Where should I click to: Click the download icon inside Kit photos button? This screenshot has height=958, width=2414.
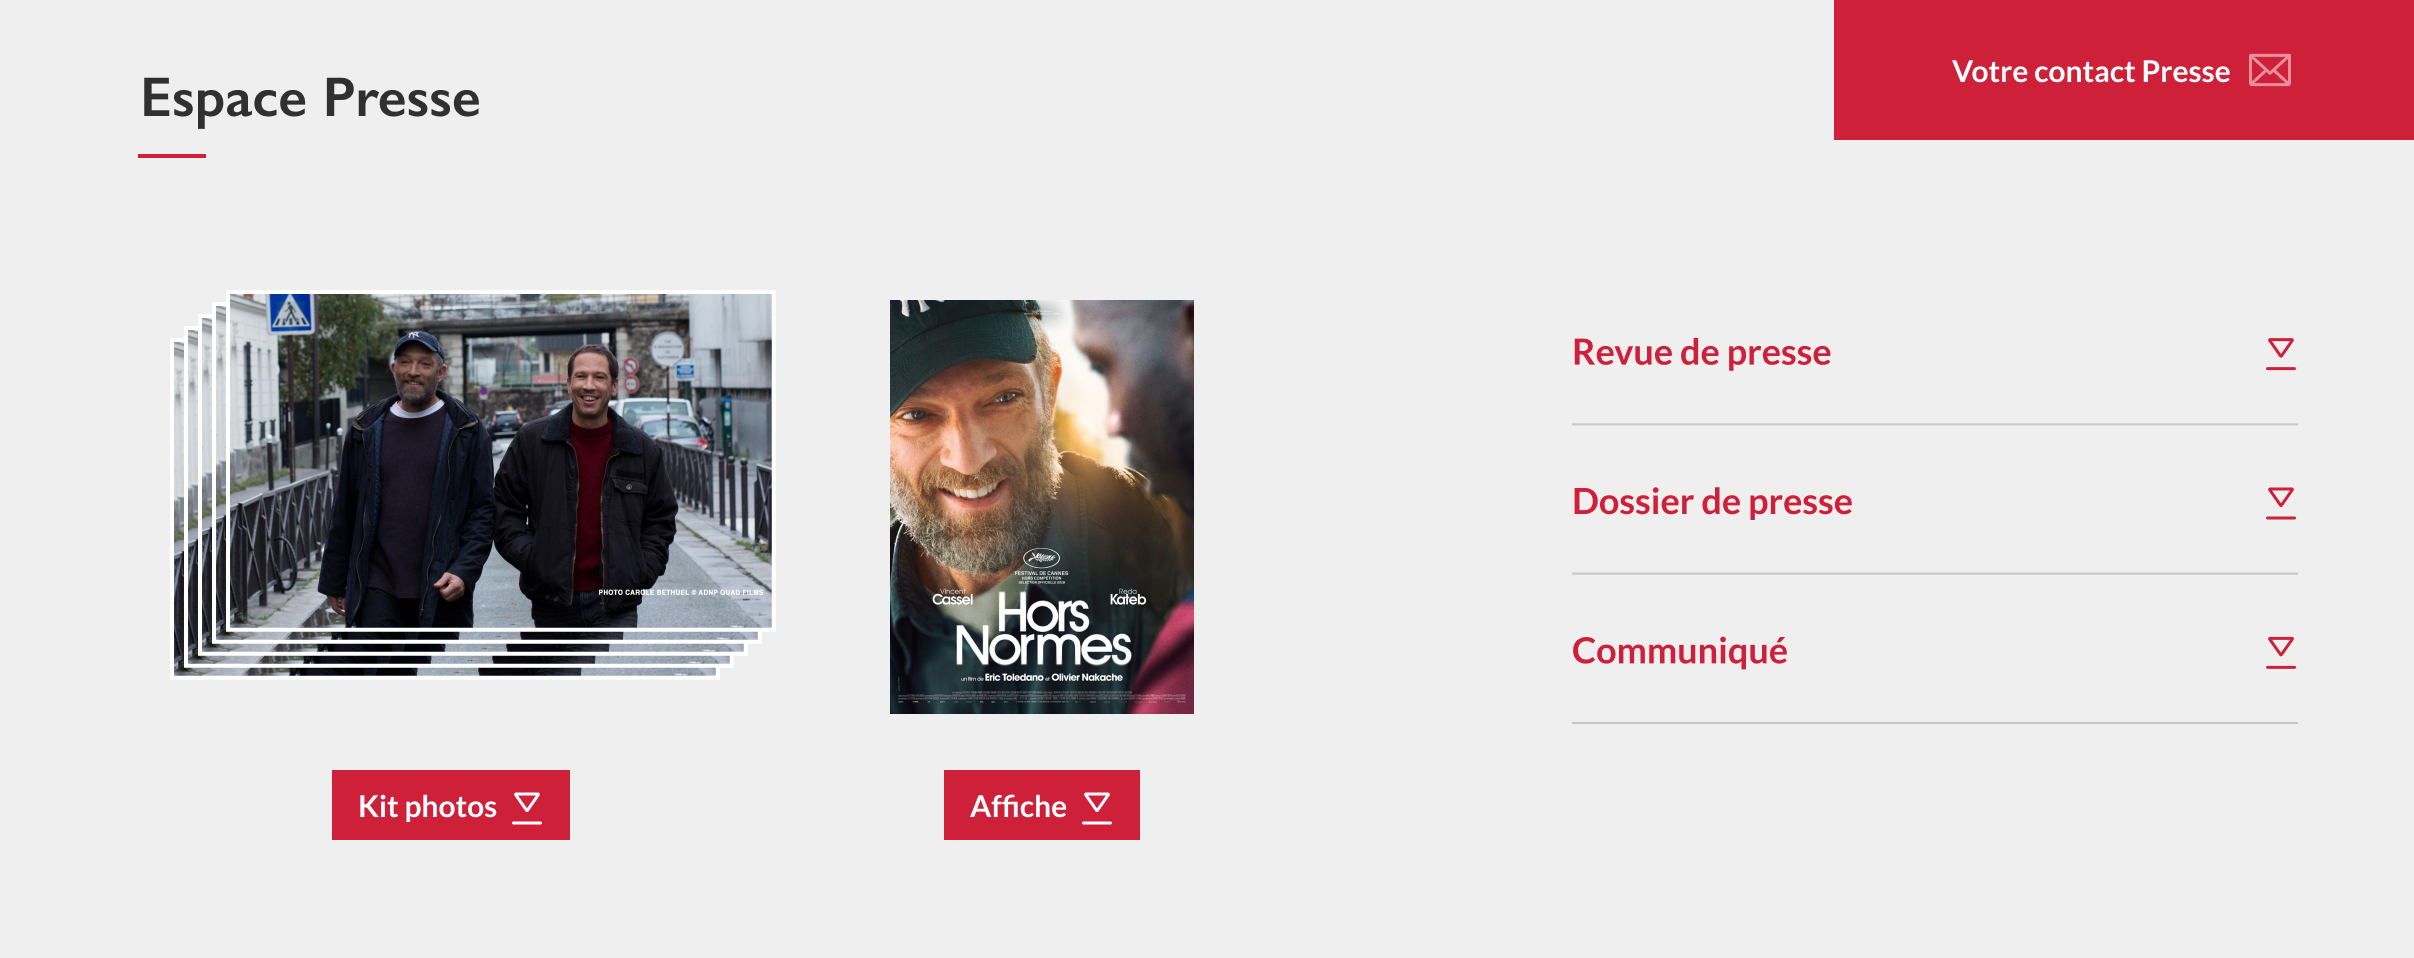tap(527, 807)
